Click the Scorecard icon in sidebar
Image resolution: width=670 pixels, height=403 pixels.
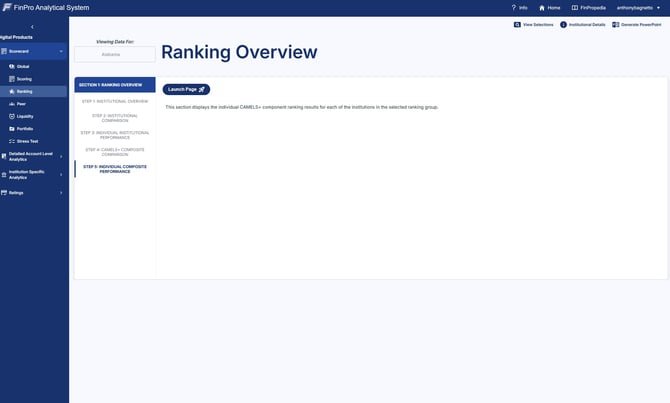click(x=4, y=51)
